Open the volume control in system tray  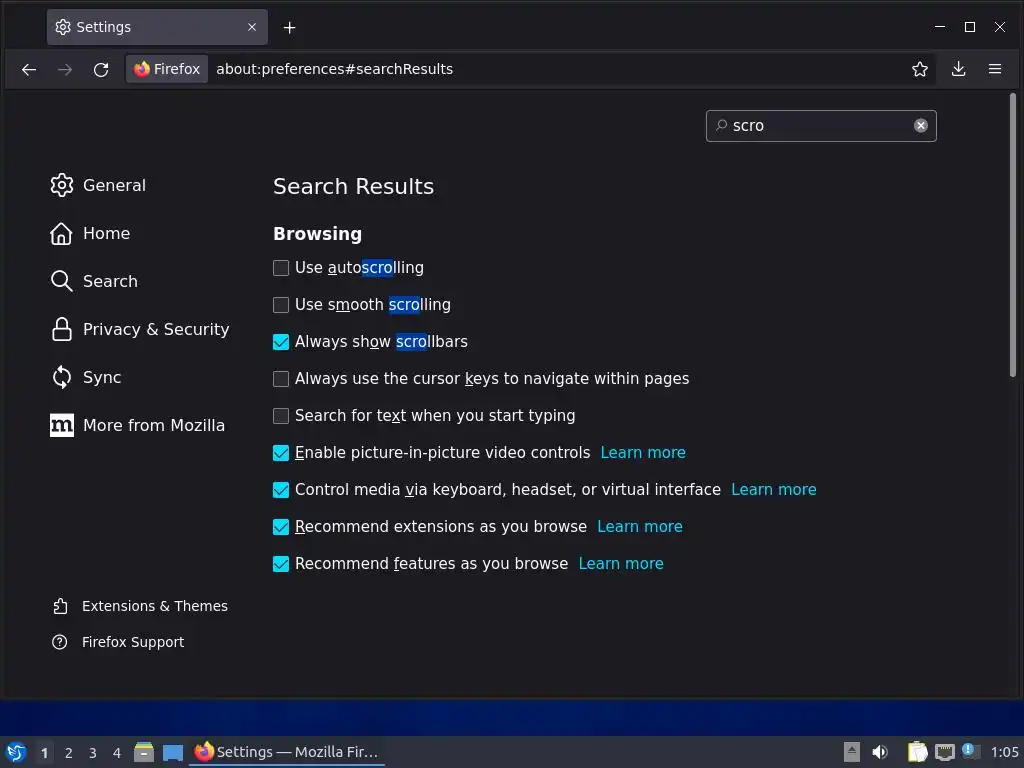click(x=880, y=752)
